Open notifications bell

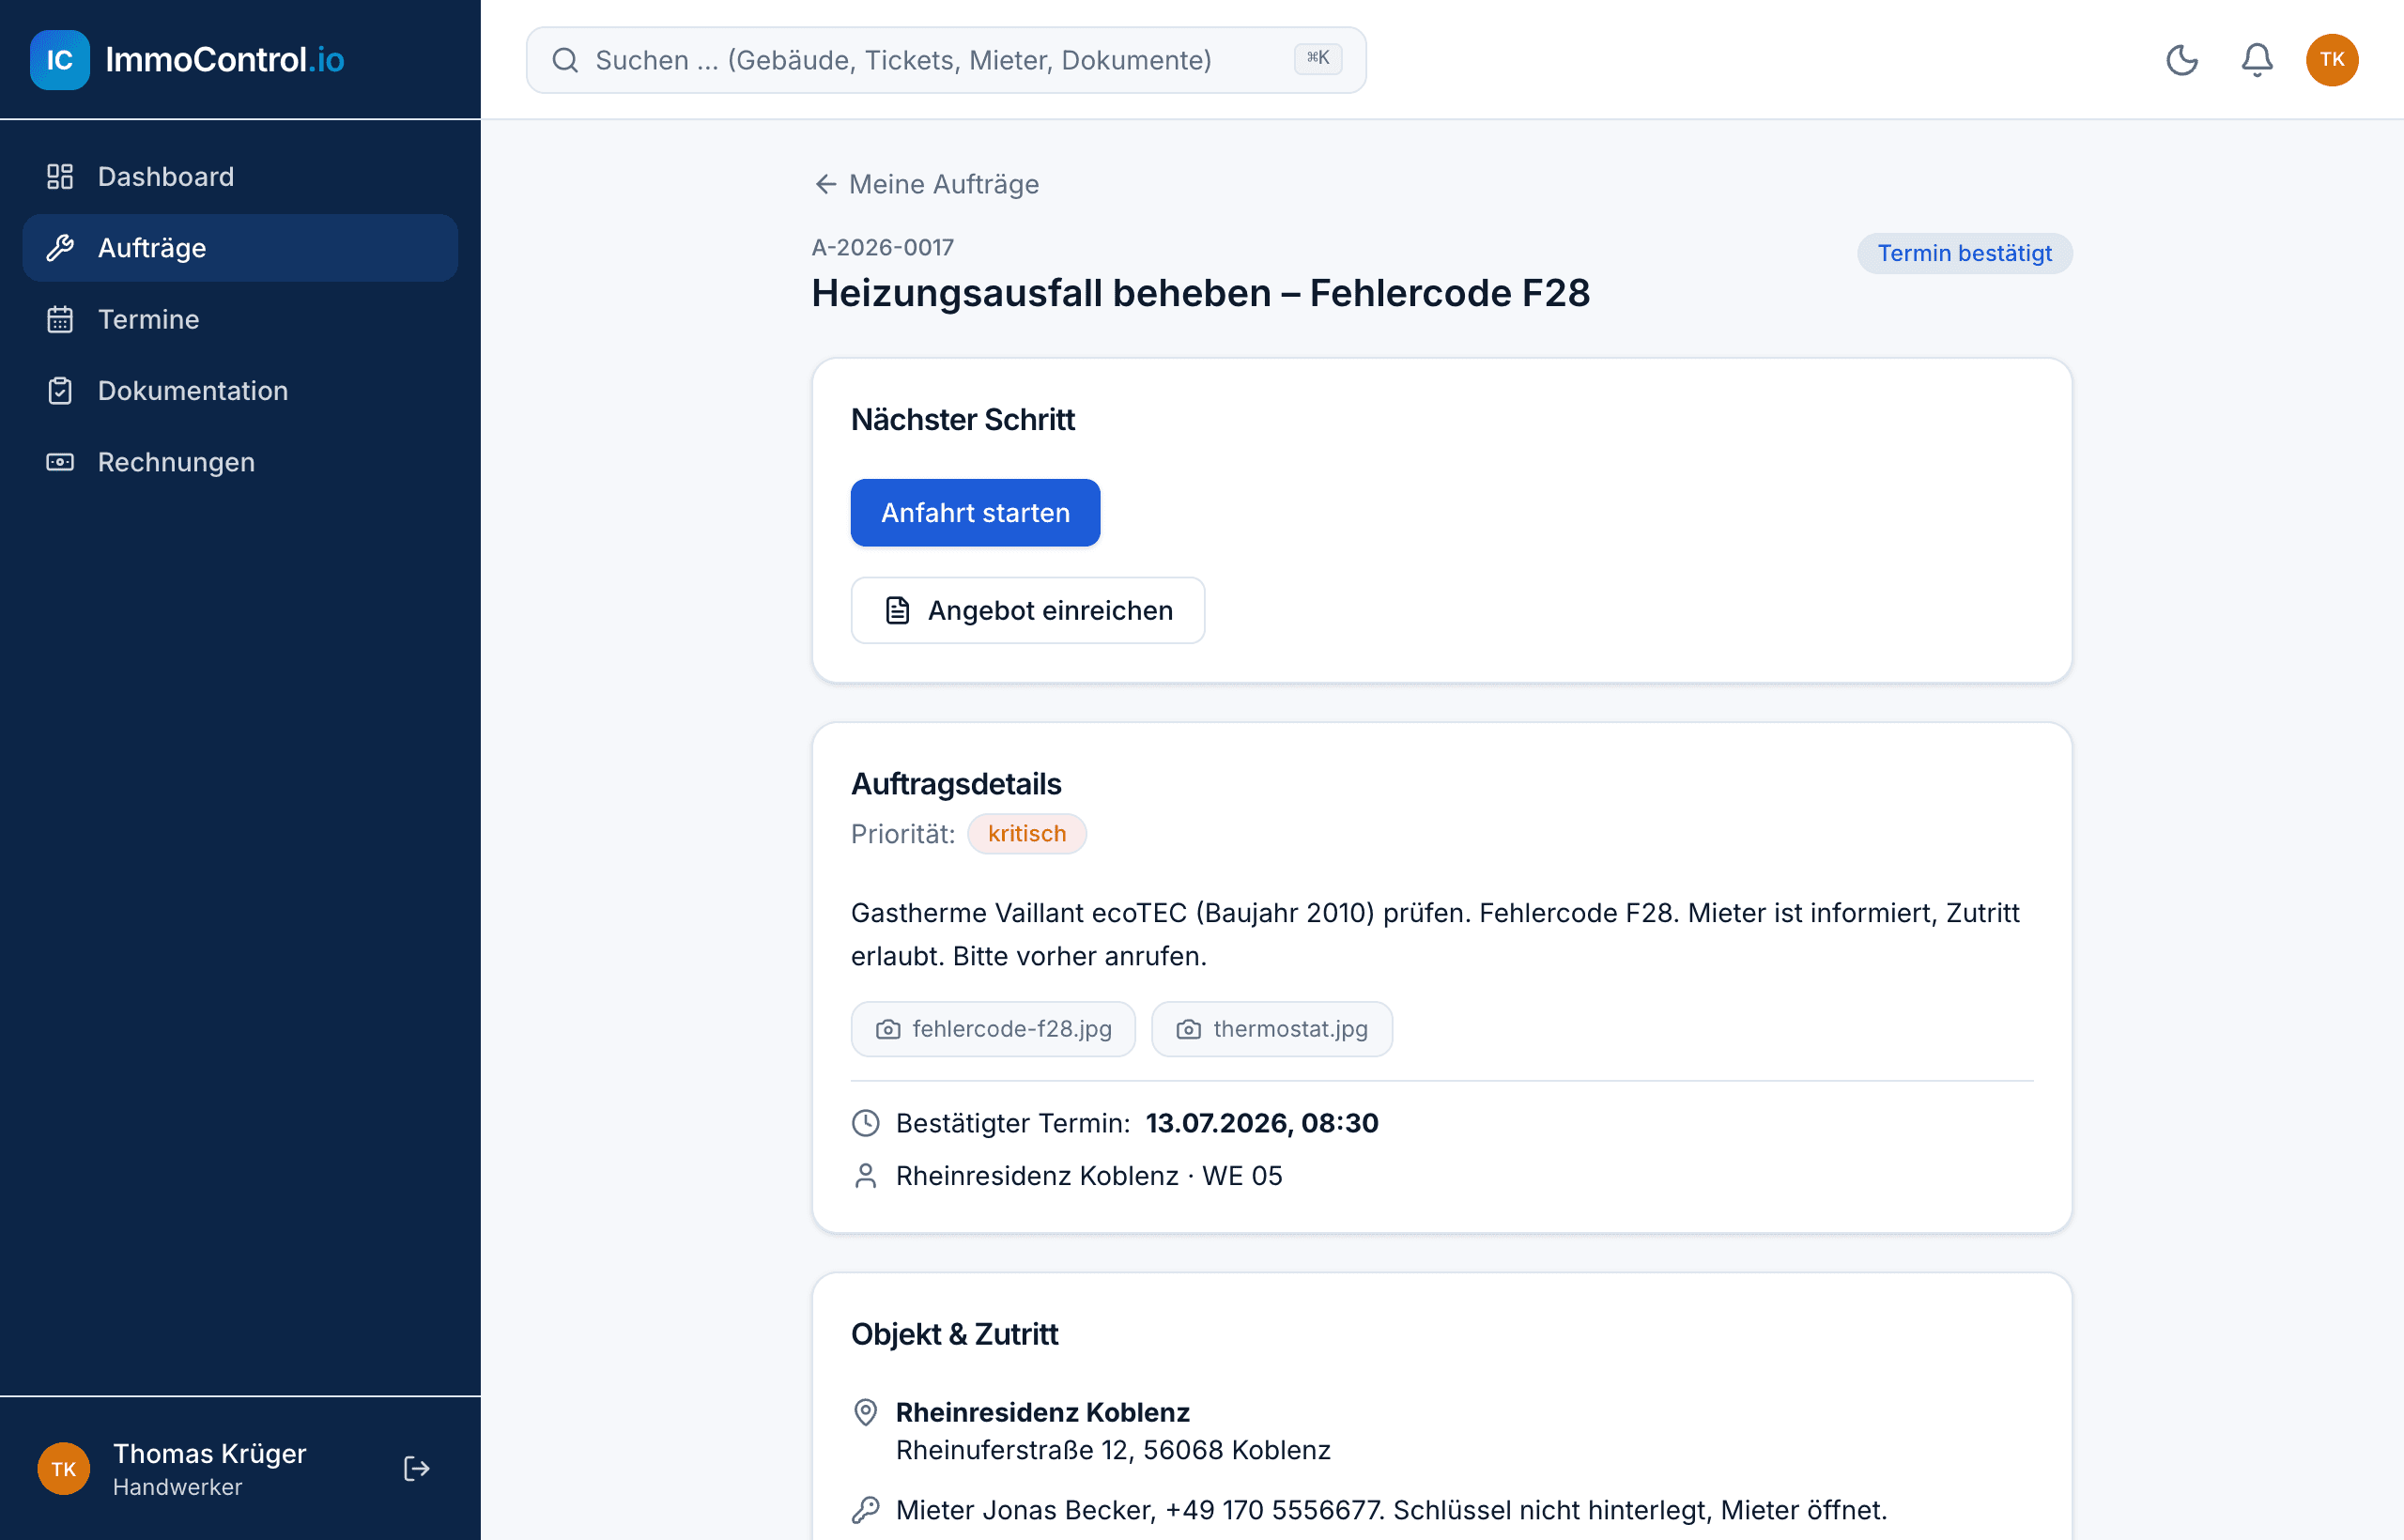click(x=2256, y=60)
